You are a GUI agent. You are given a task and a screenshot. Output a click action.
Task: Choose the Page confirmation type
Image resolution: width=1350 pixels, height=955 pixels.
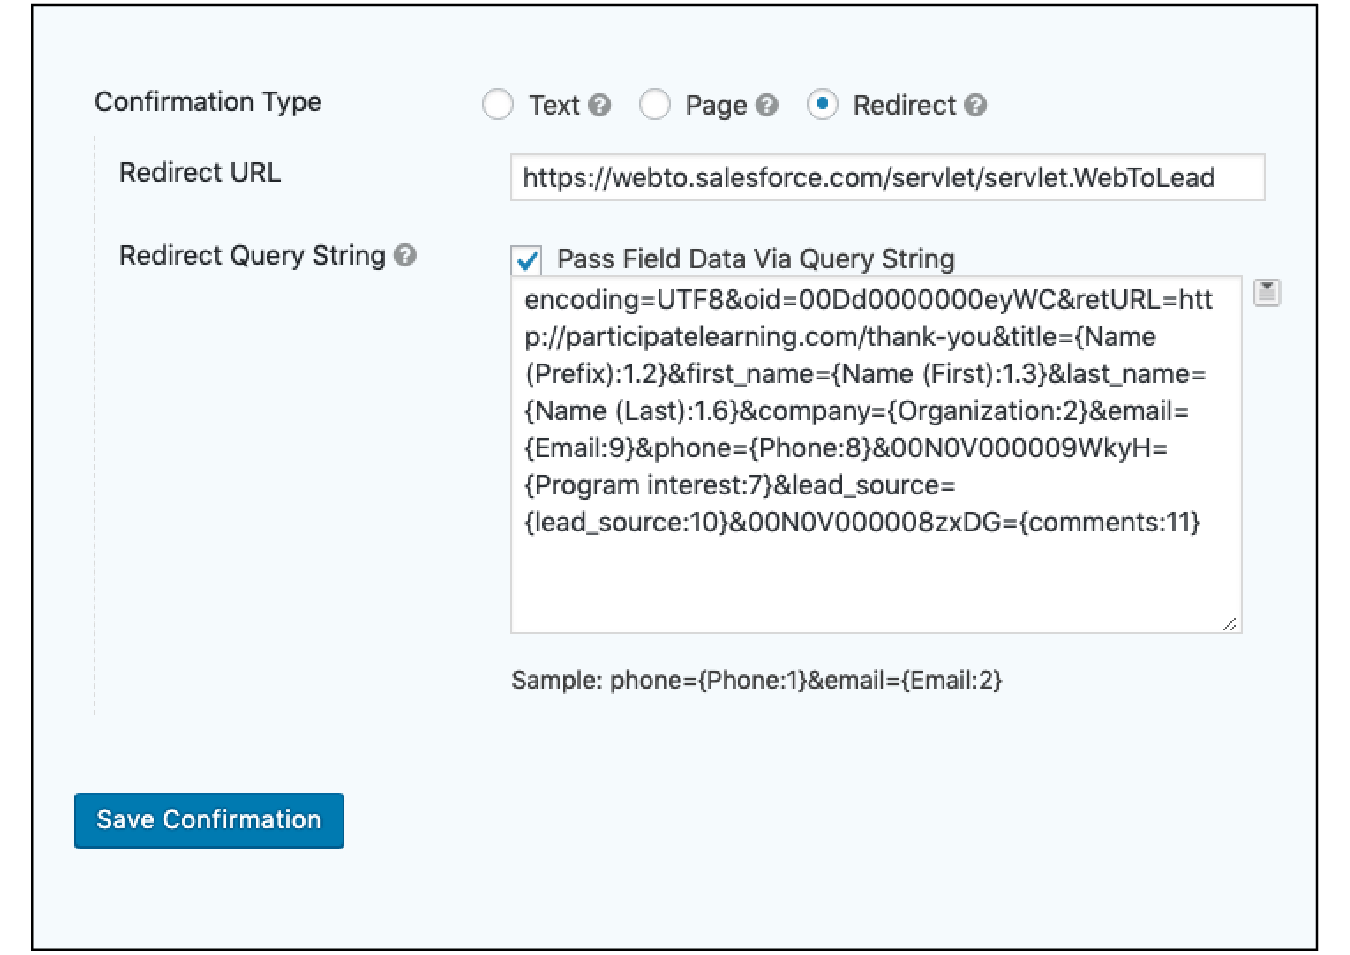click(x=656, y=104)
